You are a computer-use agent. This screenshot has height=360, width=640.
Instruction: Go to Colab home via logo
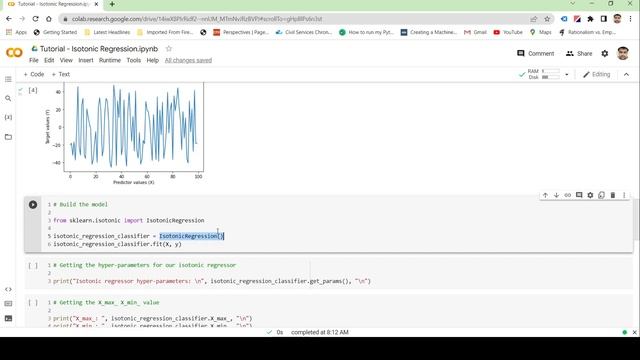coord(14,53)
